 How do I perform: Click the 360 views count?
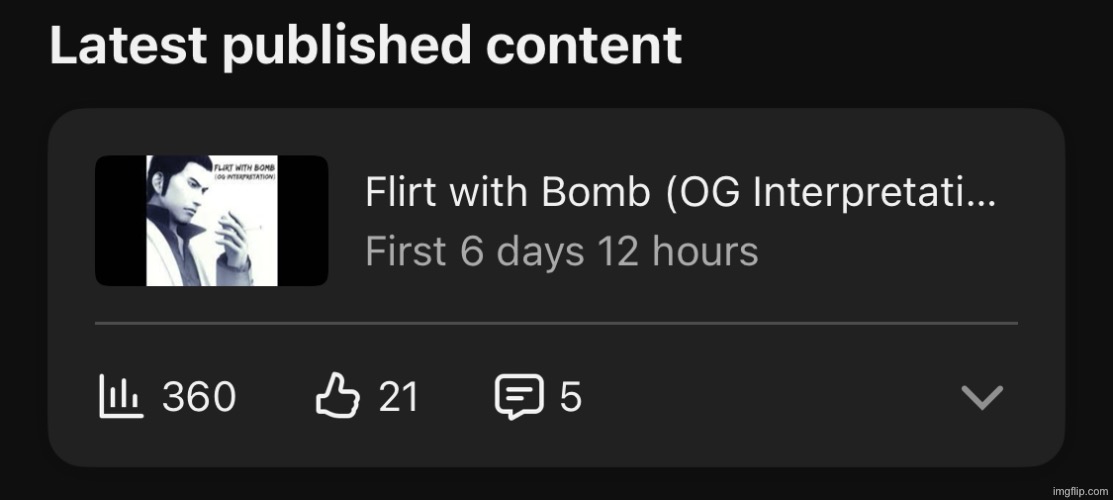click(x=199, y=396)
